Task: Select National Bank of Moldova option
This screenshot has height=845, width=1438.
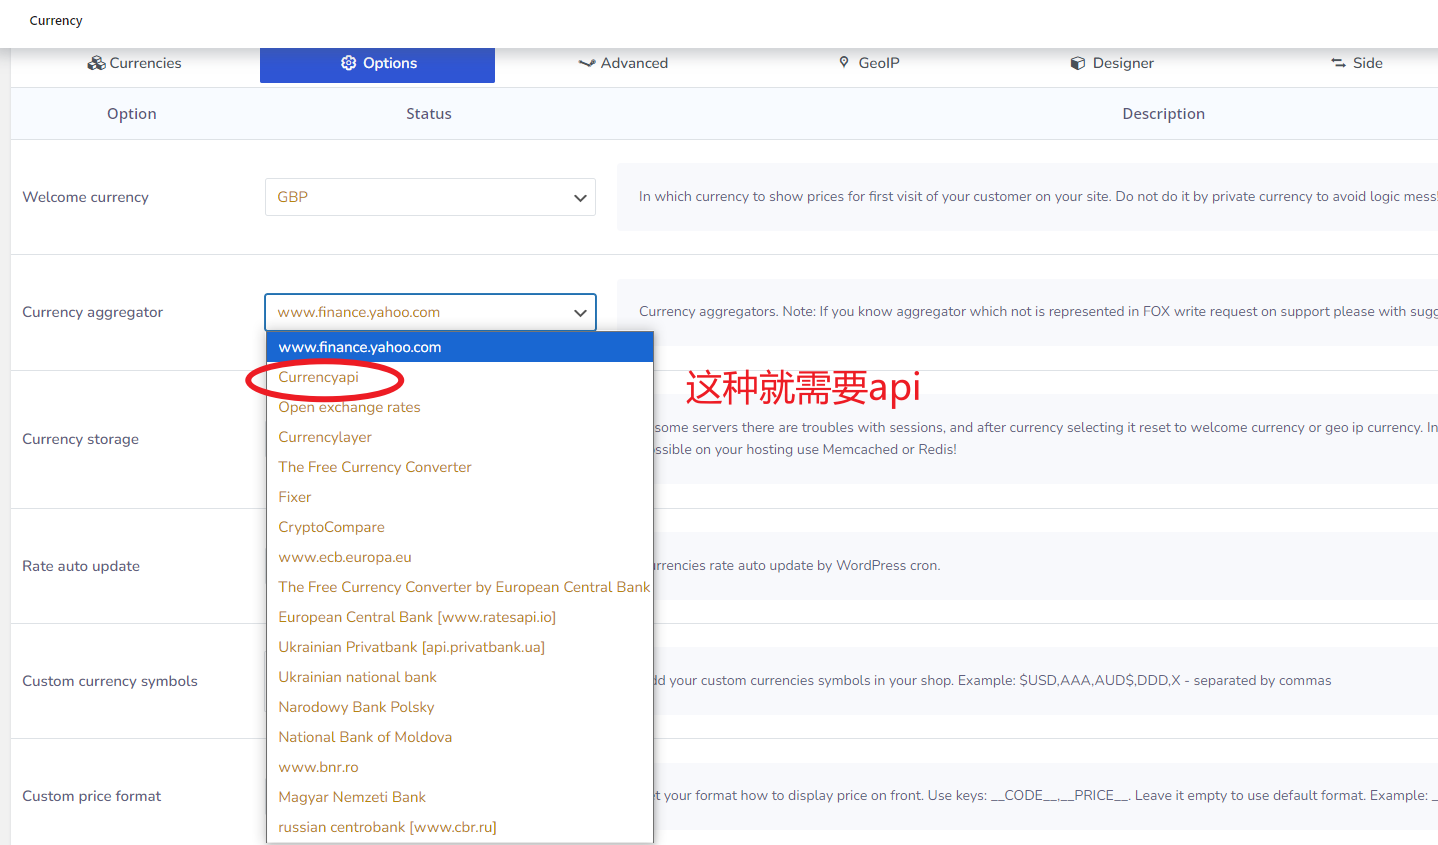Action: click(365, 737)
